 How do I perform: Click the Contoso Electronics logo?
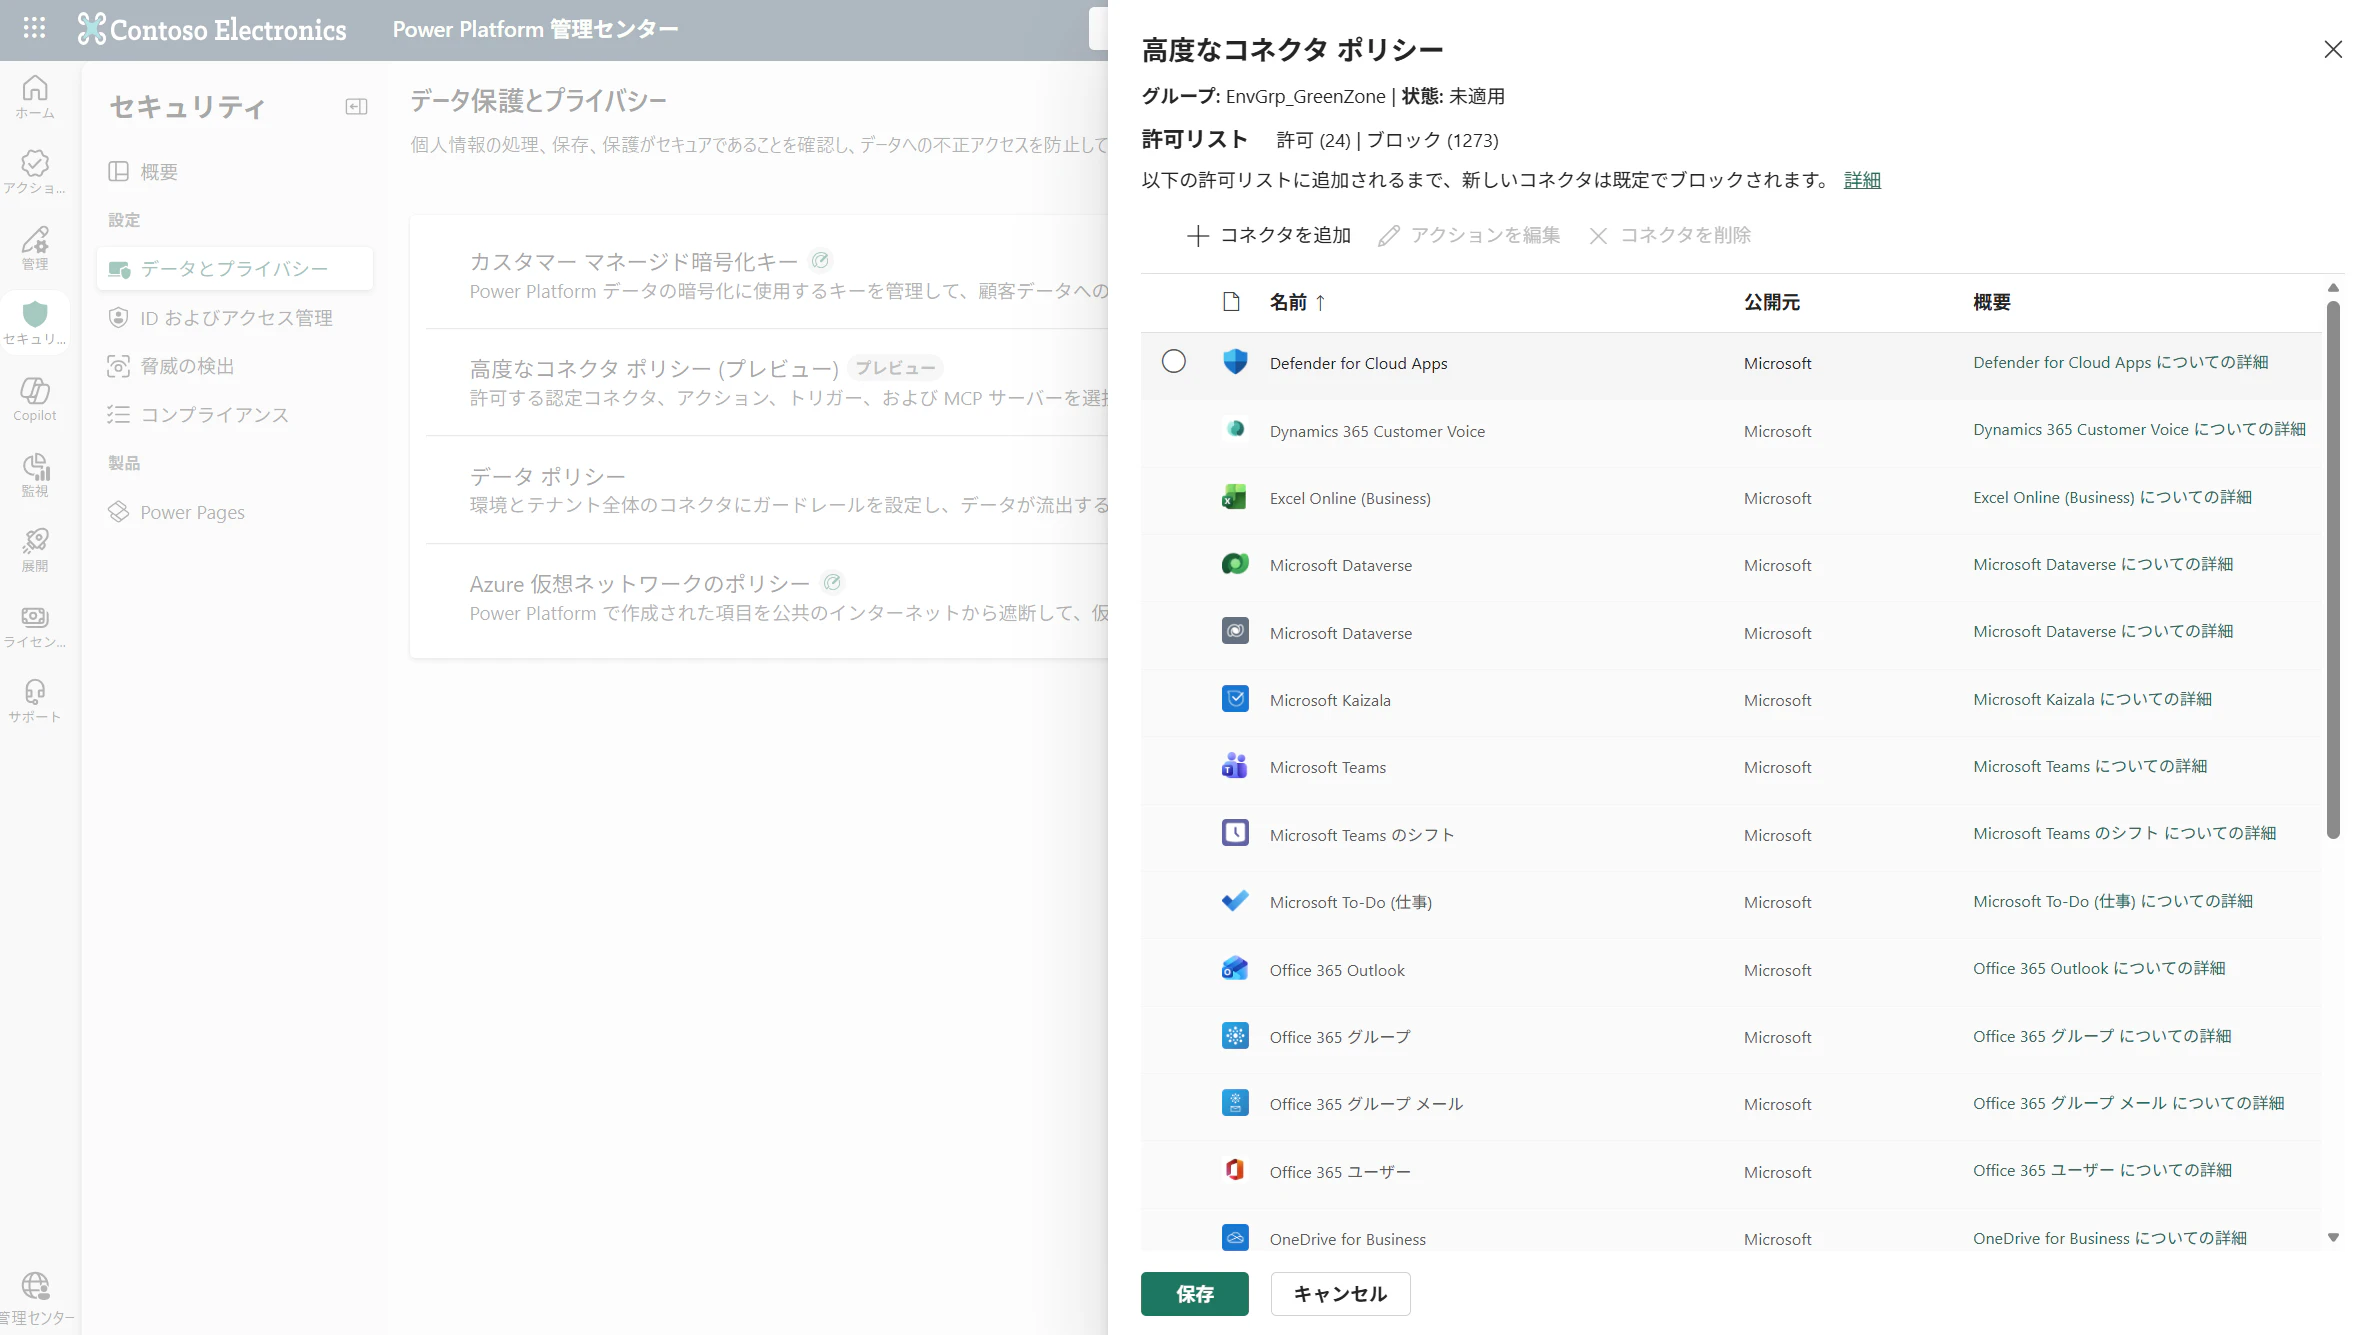(212, 29)
